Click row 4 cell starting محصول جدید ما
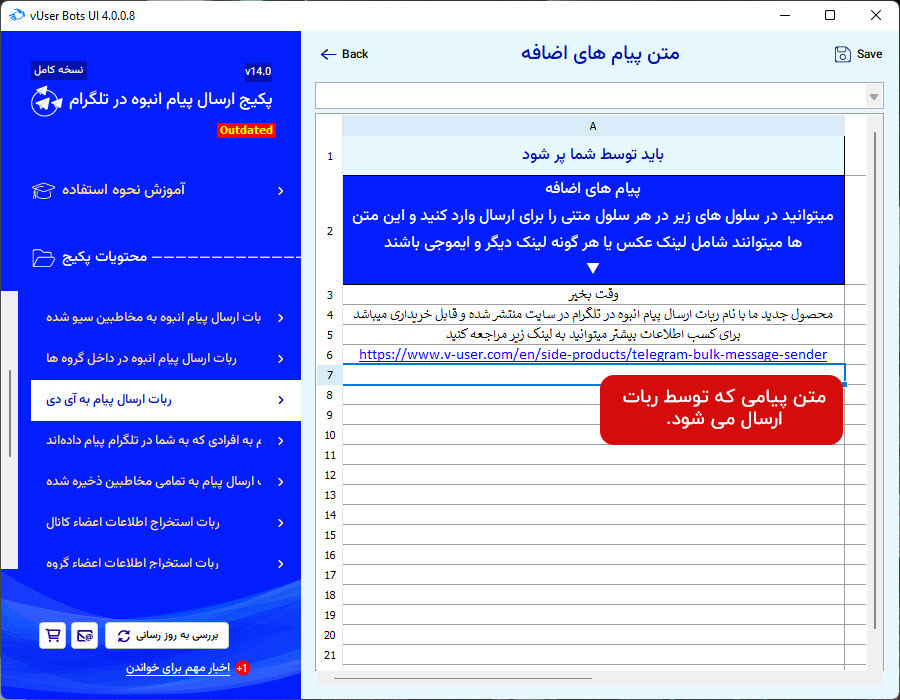This screenshot has height=700, width=900. tap(593, 314)
